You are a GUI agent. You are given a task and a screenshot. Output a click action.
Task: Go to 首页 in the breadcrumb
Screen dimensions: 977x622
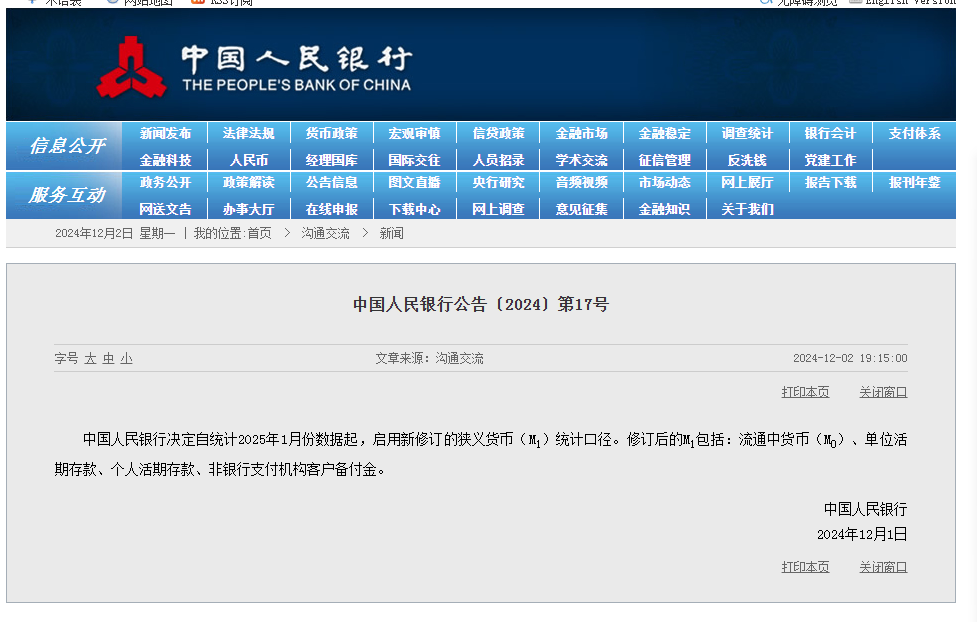coord(259,233)
